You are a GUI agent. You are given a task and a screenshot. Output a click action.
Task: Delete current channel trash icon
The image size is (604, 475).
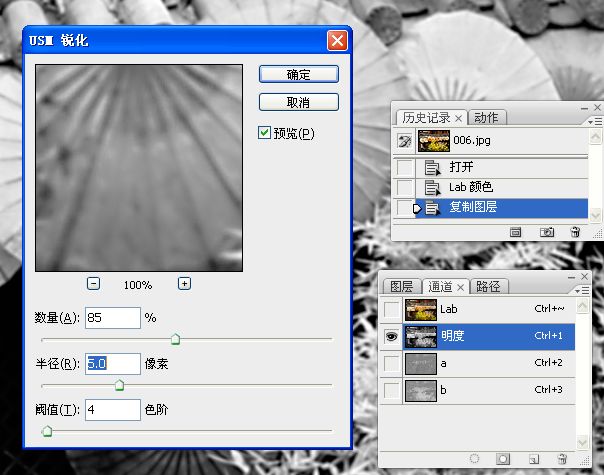(562, 458)
